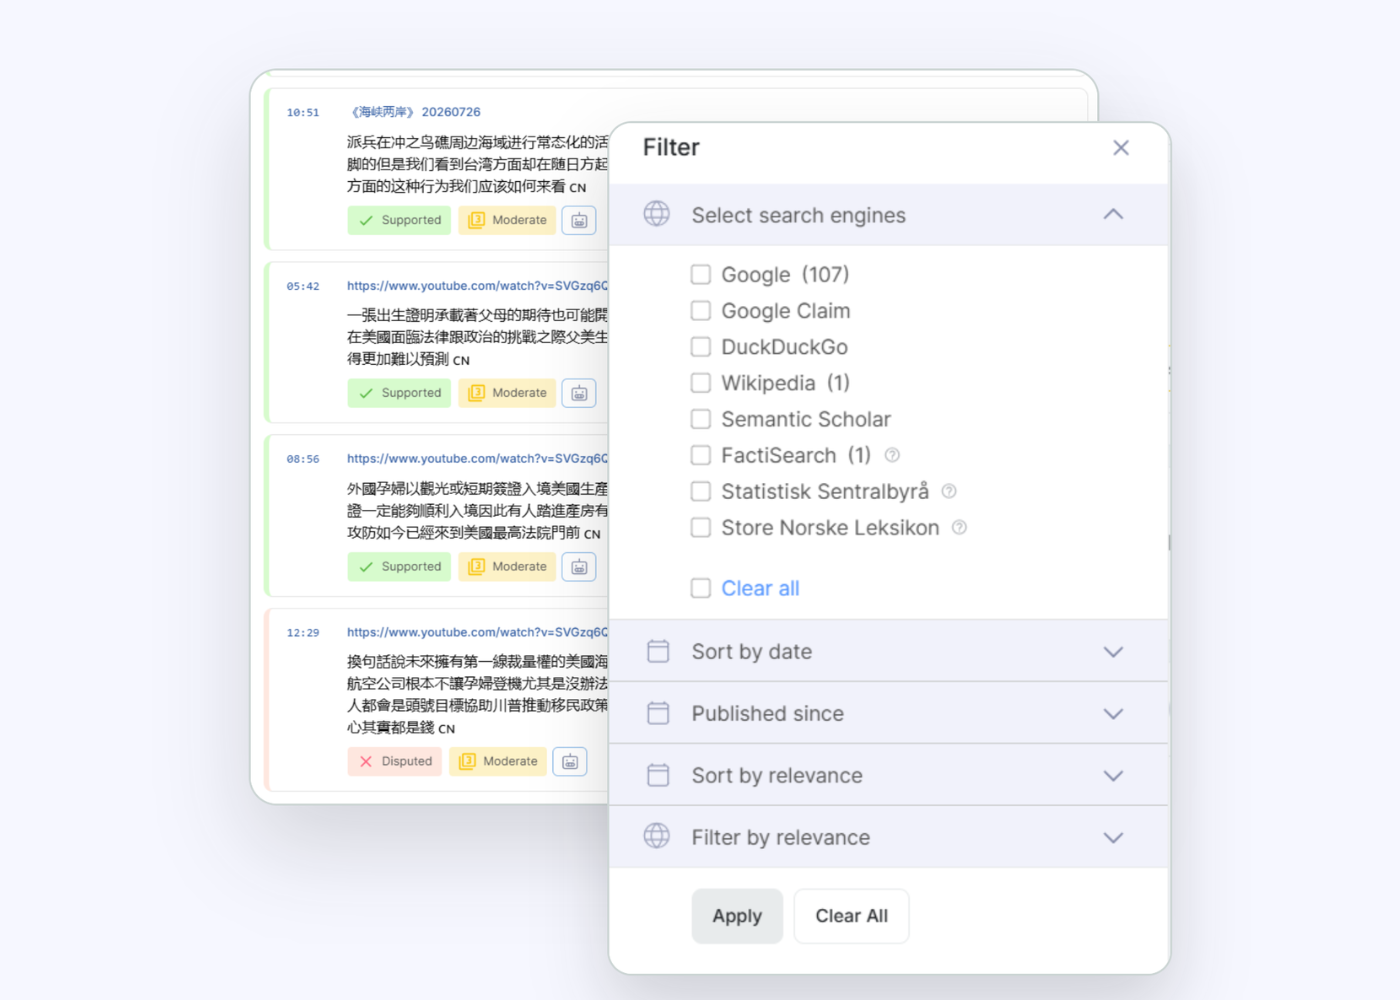Toggle the FactiSearch (1) checkbox

[x=701, y=455]
